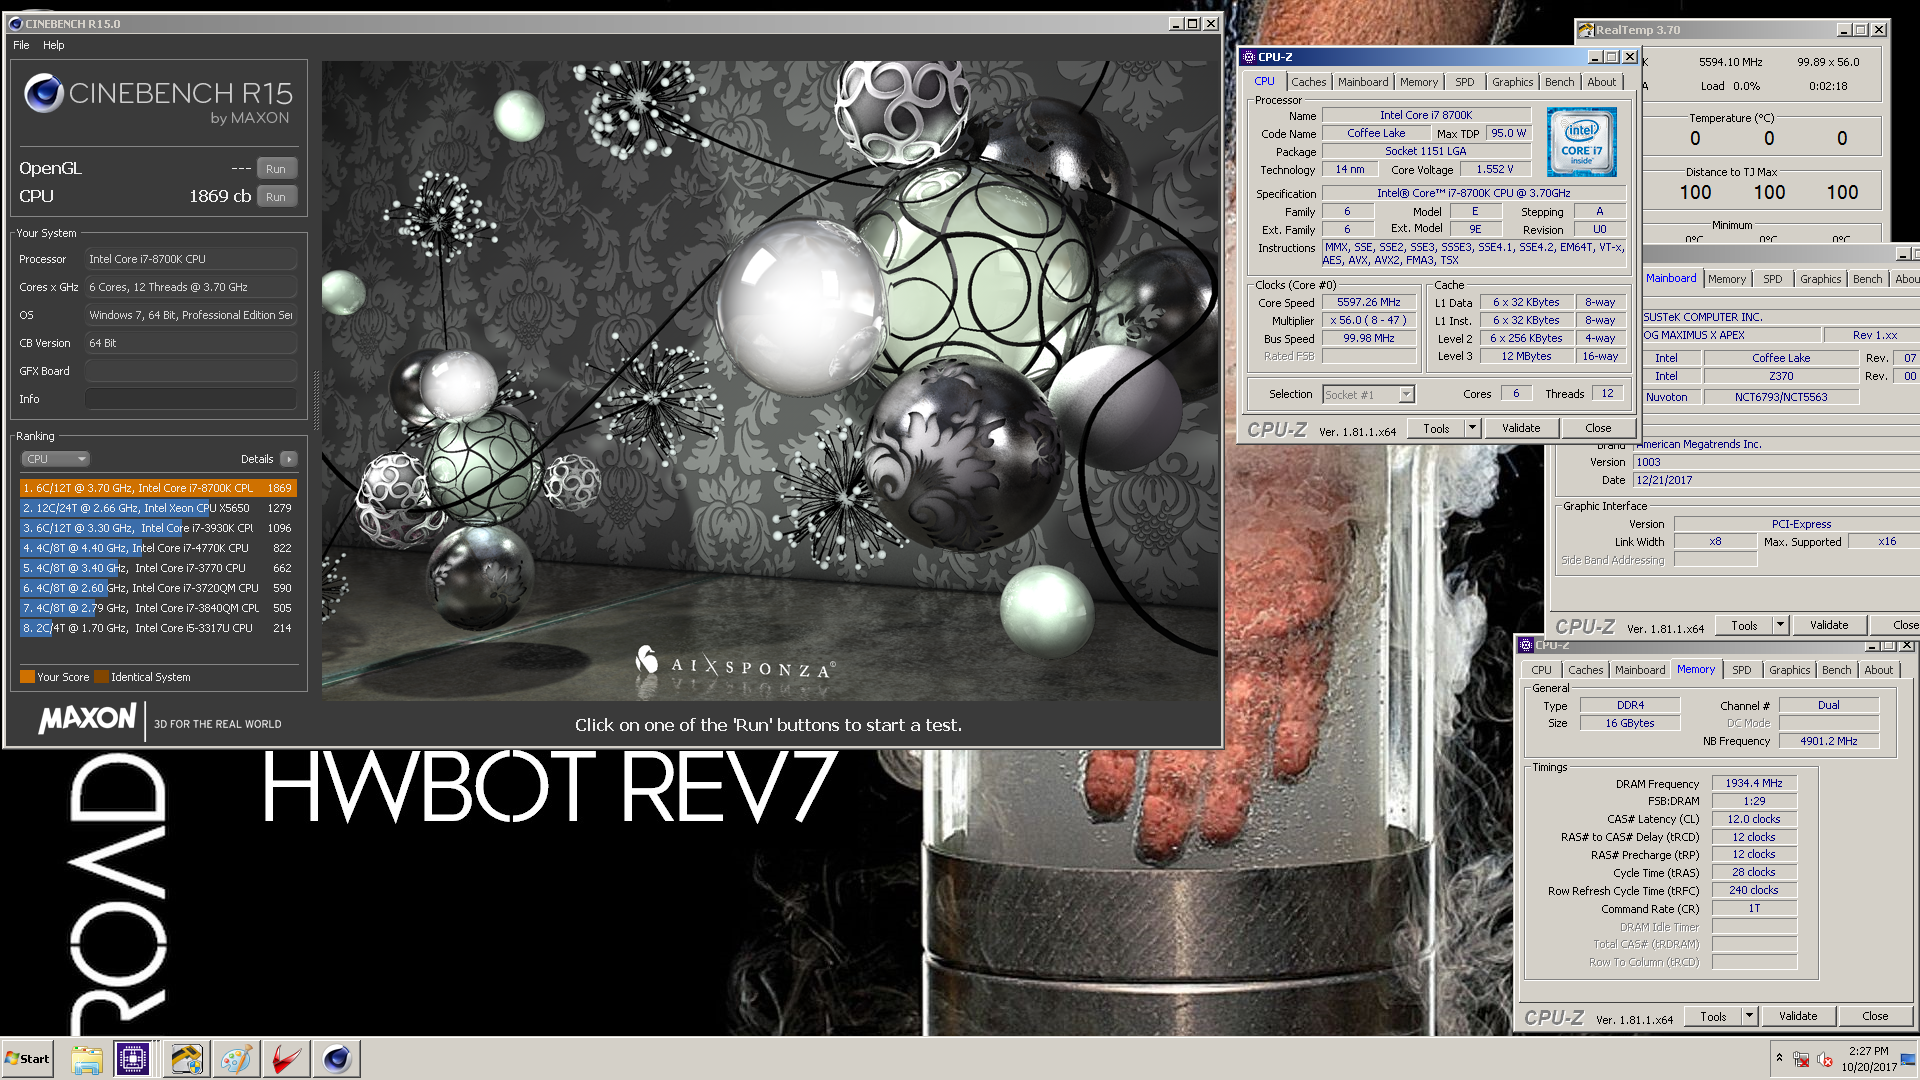
Task: Select the i5-3317U ranking row
Action: (158, 628)
